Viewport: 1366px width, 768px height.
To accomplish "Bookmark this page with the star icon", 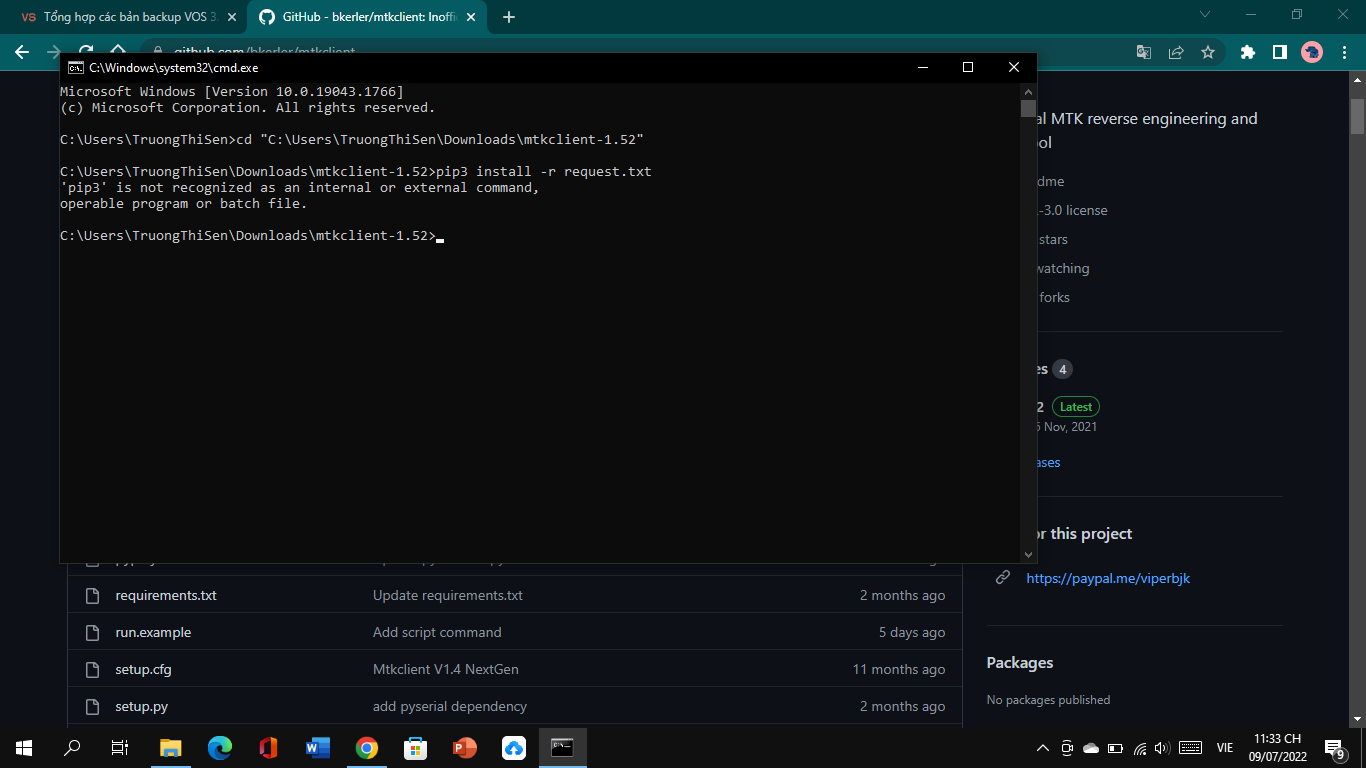I will pos(1207,52).
